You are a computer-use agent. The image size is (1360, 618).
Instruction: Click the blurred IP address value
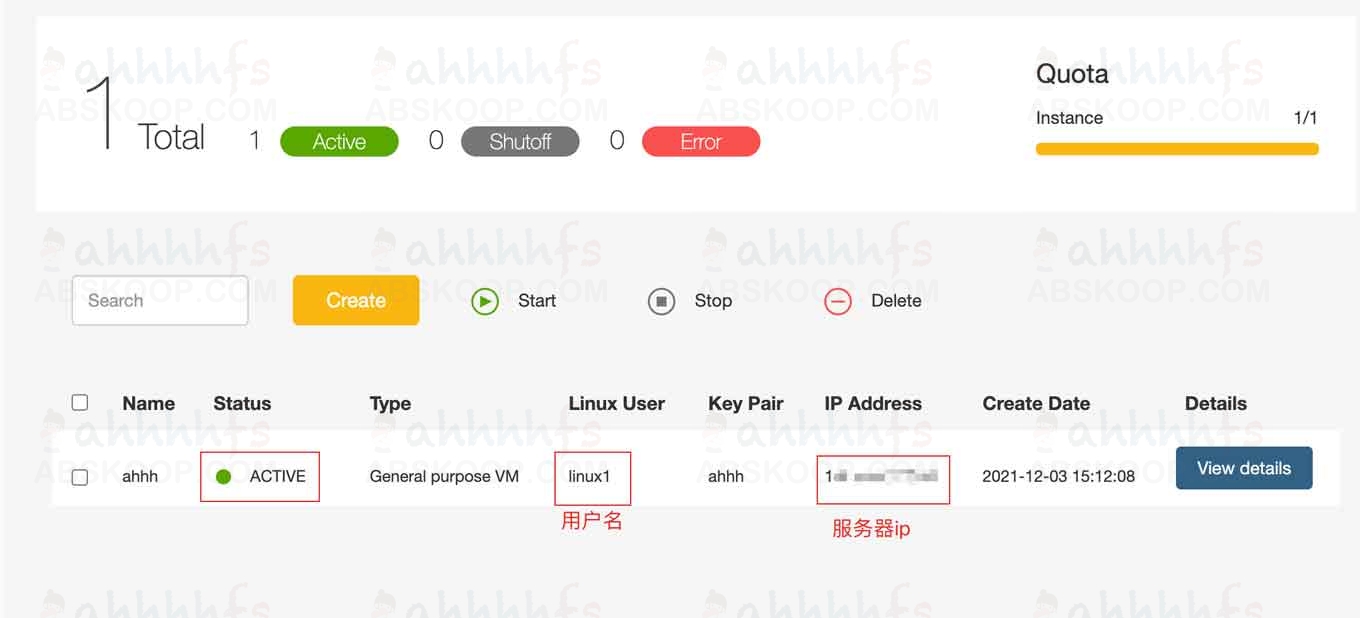tap(882, 477)
